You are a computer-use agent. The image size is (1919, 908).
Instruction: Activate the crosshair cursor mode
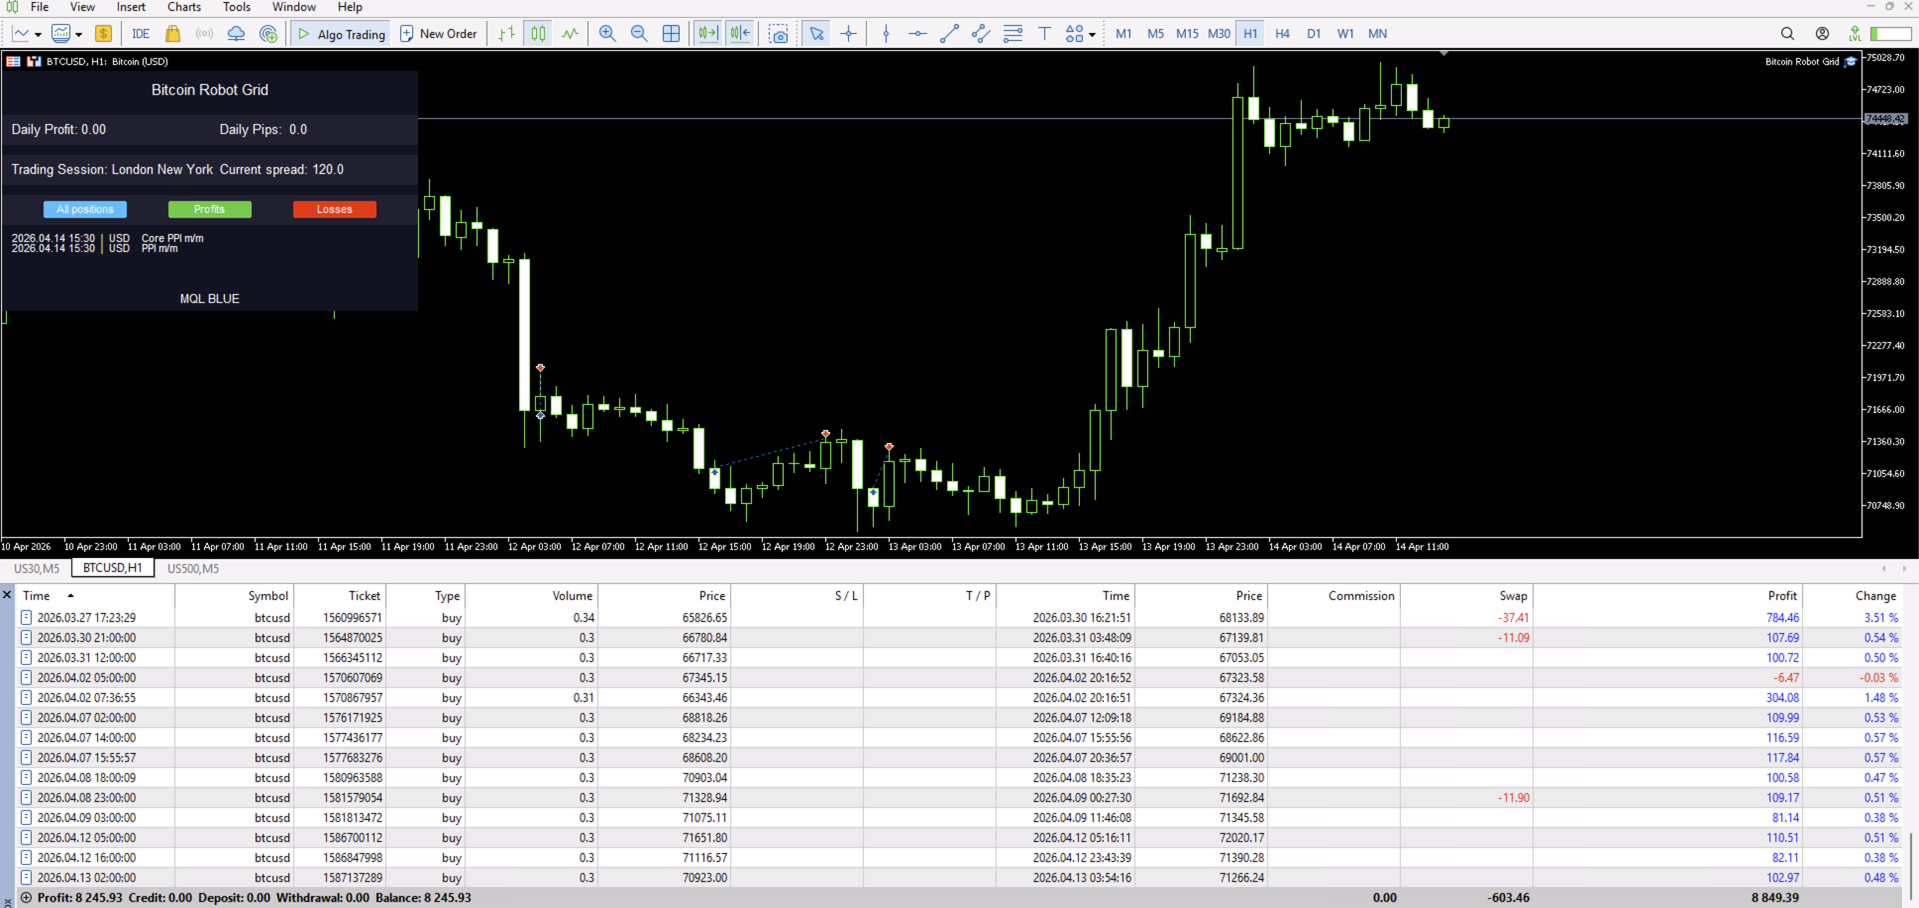tap(848, 33)
